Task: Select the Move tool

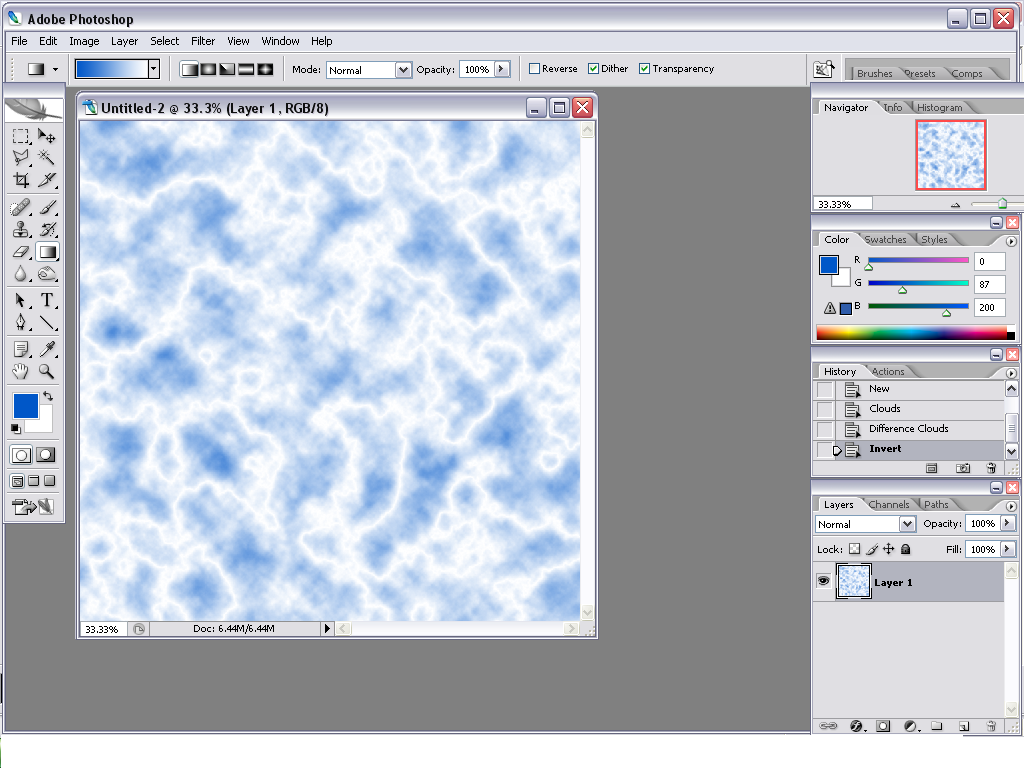Action: tap(46, 136)
